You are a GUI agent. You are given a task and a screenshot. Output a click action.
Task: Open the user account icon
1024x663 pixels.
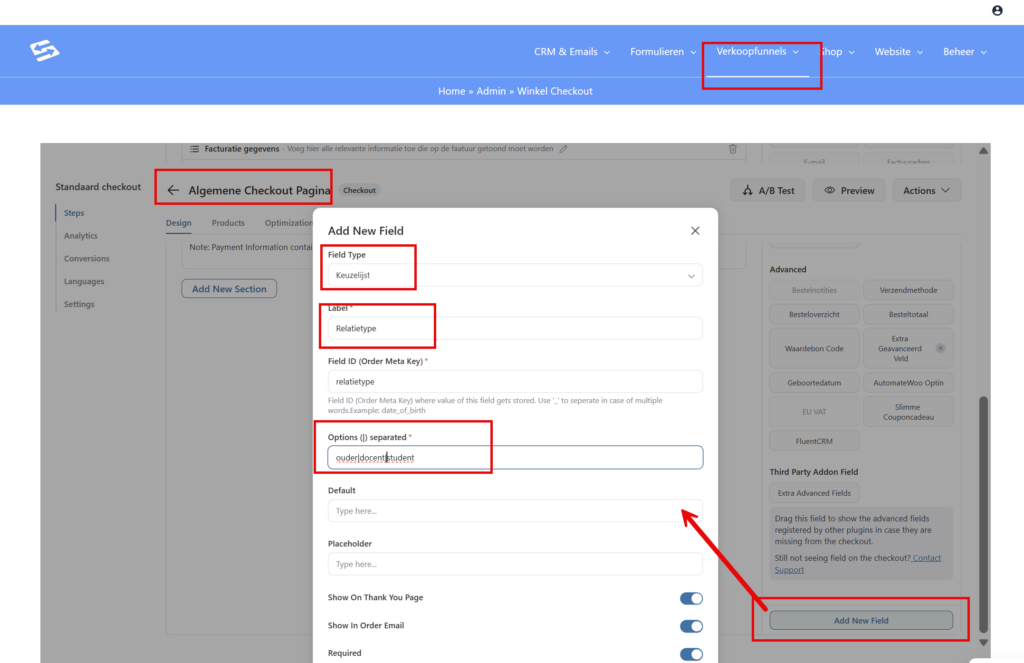[x=997, y=10]
